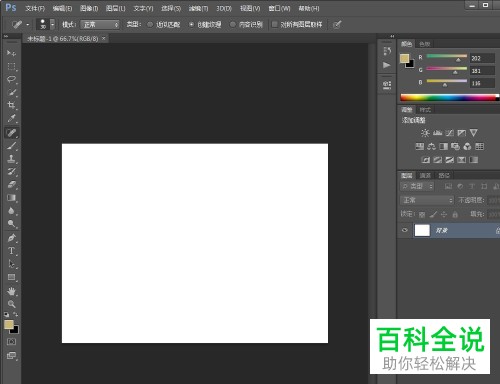Toggle lock position in Layers panel
This screenshot has width=500, height=384.
point(444,215)
